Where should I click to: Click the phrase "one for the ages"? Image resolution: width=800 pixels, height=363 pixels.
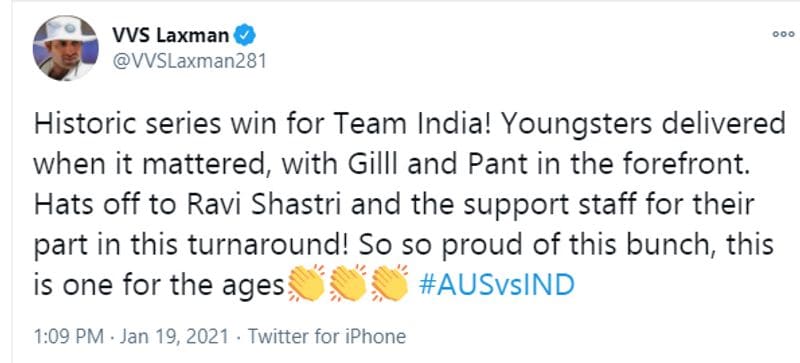pos(172,285)
